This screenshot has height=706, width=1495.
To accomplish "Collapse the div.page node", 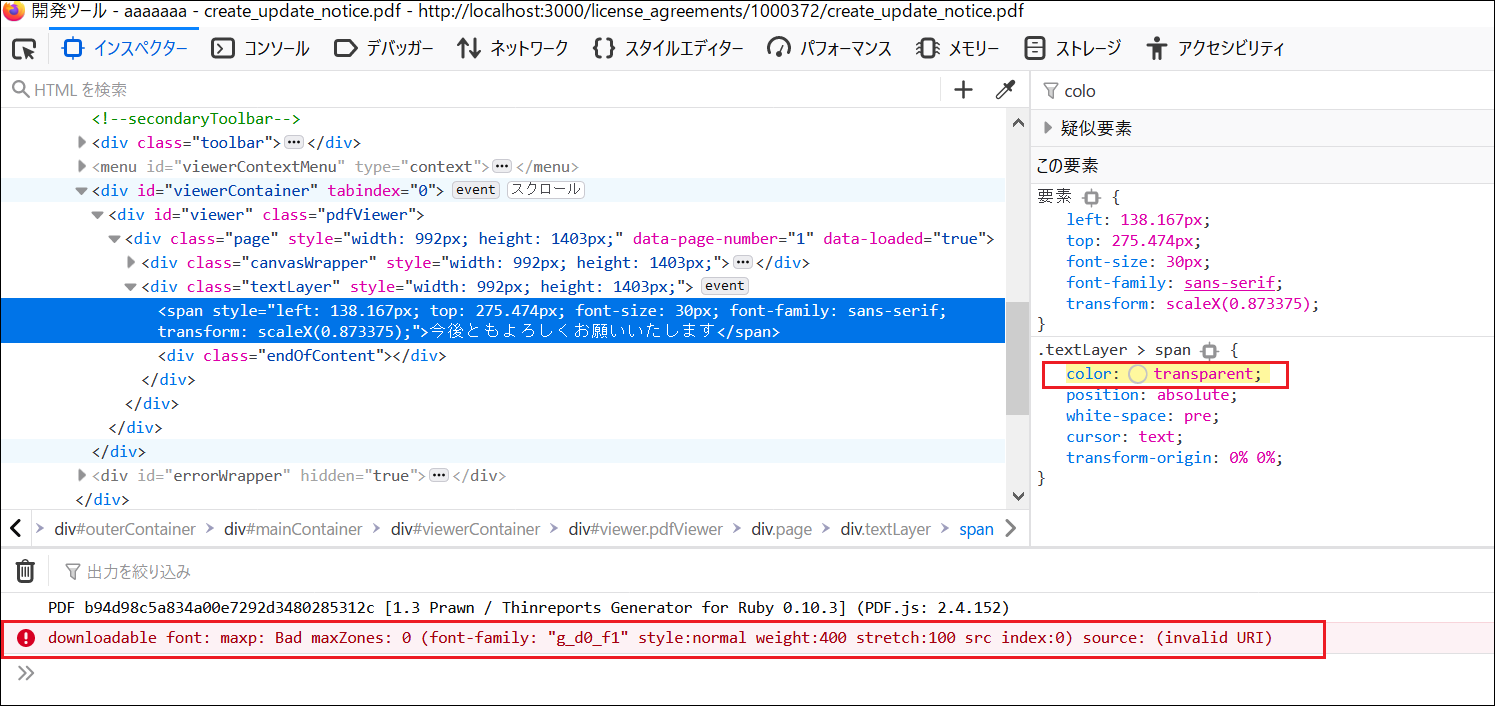I will tap(114, 238).
